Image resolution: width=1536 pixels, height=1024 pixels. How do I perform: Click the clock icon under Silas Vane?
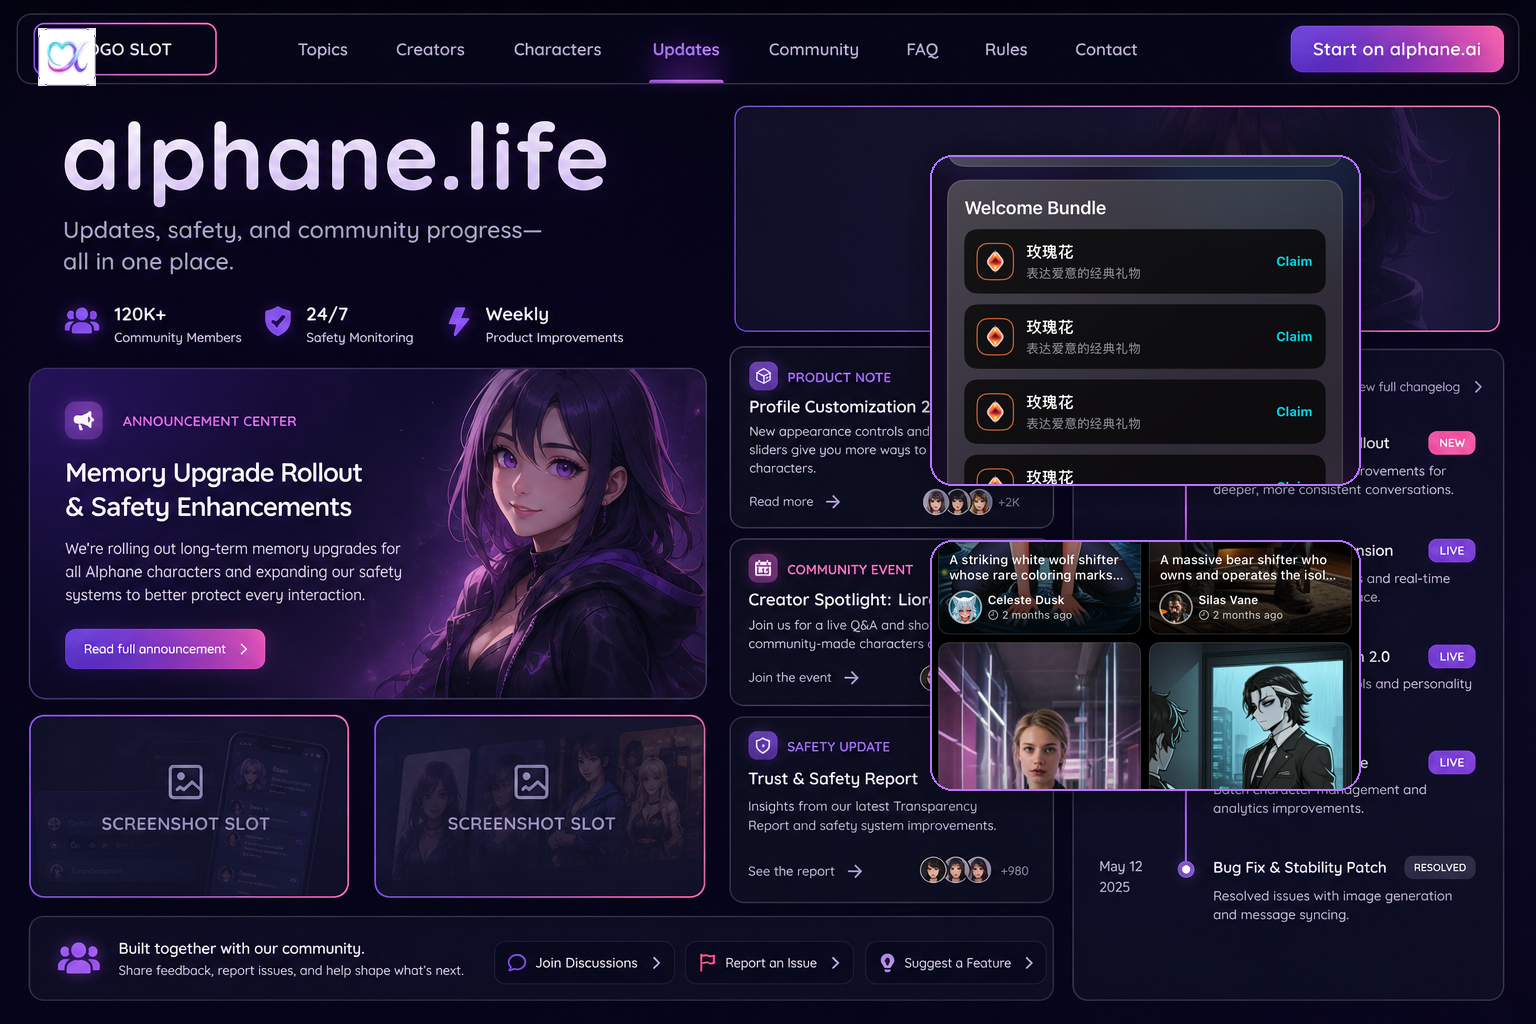click(x=1204, y=616)
